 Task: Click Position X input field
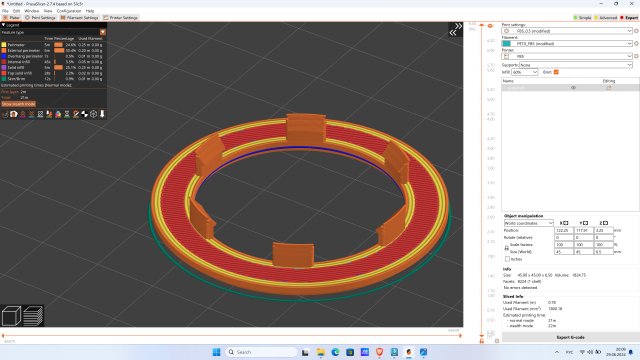coord(563,231)
